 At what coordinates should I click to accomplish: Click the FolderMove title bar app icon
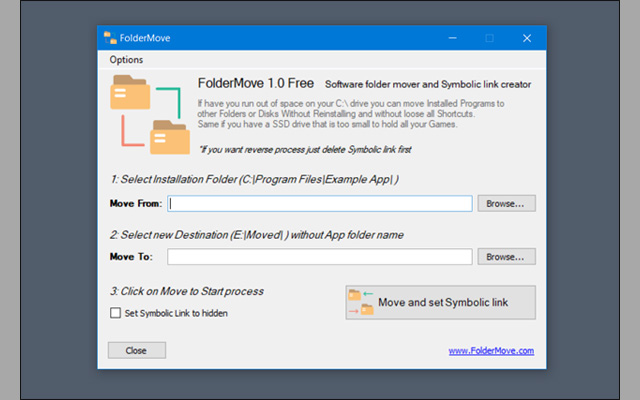[x=111, y=38]
